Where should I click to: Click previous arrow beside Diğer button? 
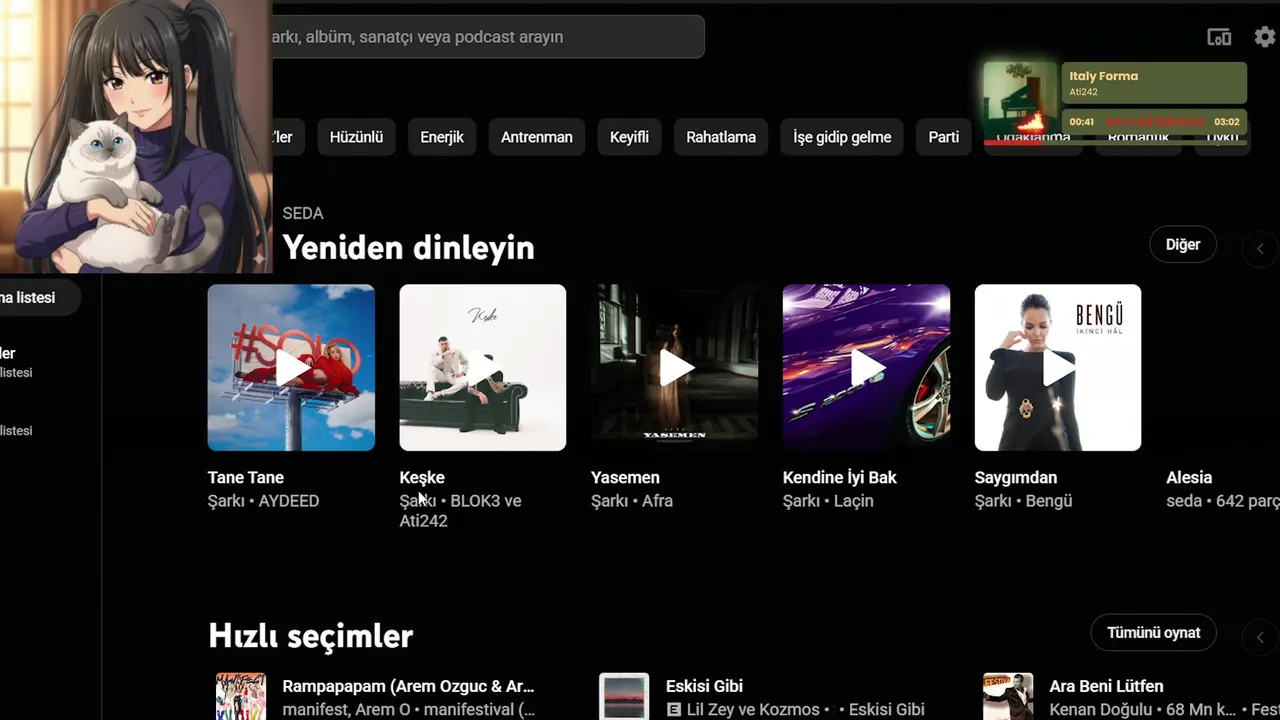click(1260, 248)
